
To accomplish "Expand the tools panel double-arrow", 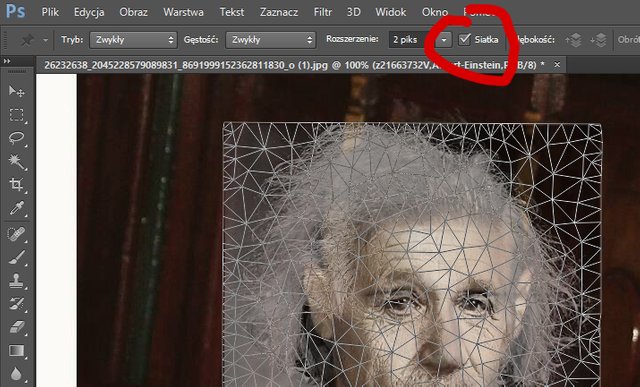I will coord(7,61).
